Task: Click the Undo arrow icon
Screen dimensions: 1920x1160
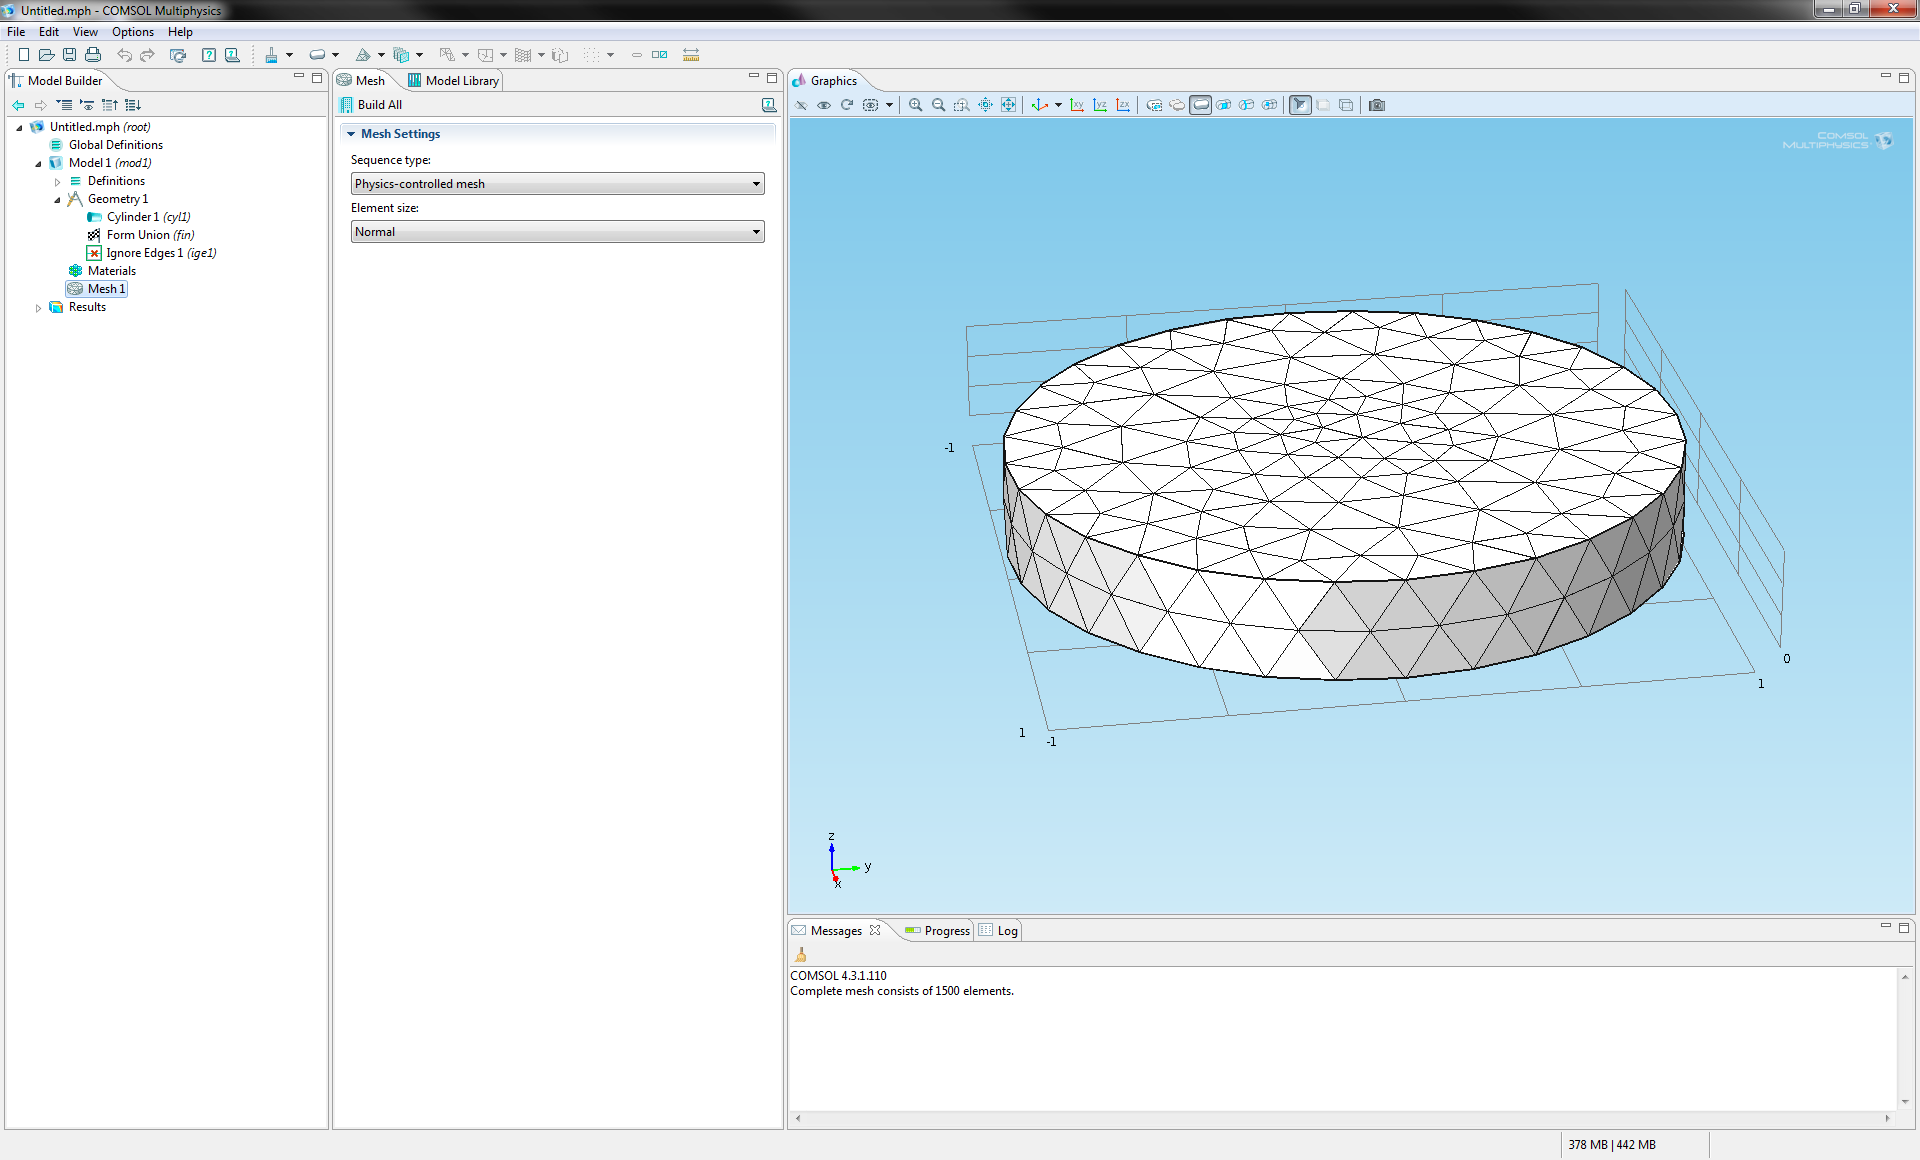Action: tap(124, 55)
